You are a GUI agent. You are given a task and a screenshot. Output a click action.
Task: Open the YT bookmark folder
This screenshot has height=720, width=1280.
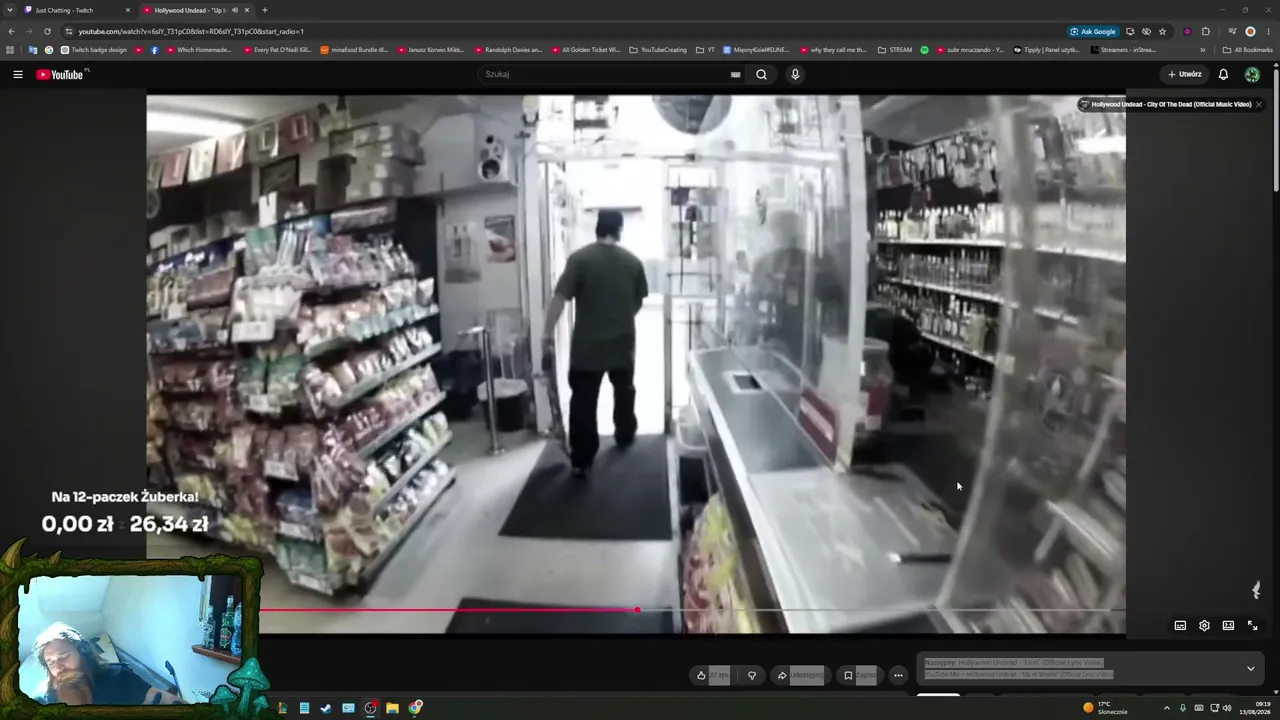point(705,50)
